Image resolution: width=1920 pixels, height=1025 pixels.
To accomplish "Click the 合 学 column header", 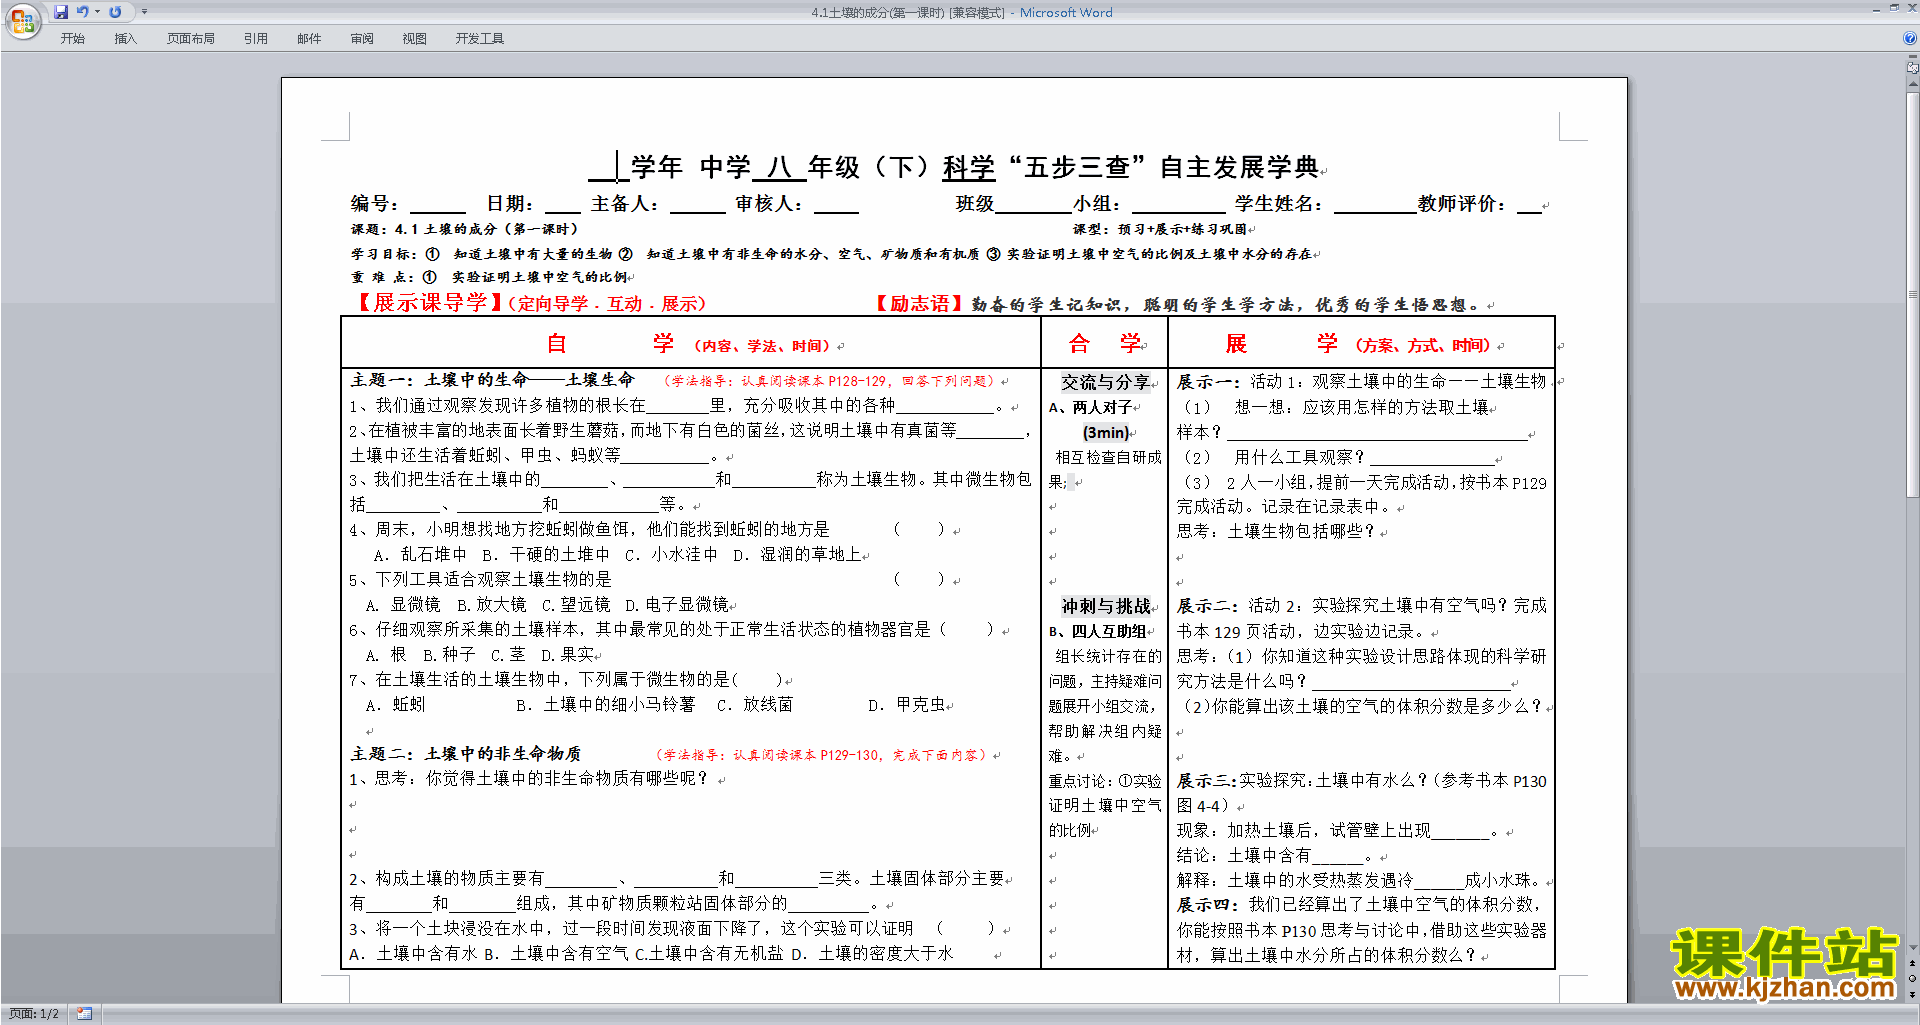I will point(1104,344).
